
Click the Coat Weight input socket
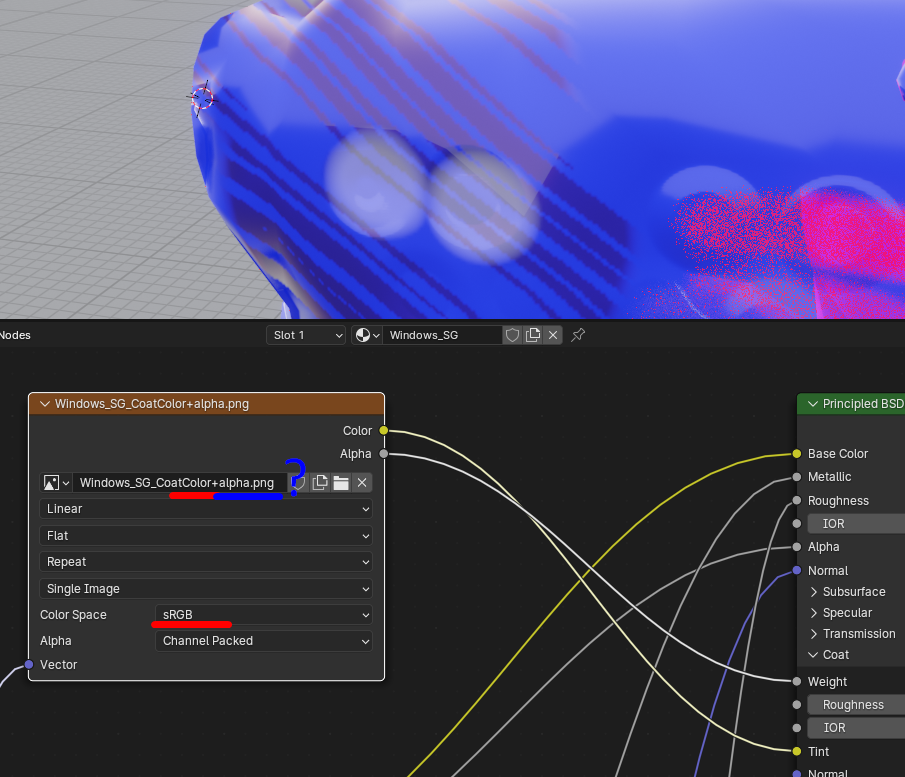pos(797,682)
